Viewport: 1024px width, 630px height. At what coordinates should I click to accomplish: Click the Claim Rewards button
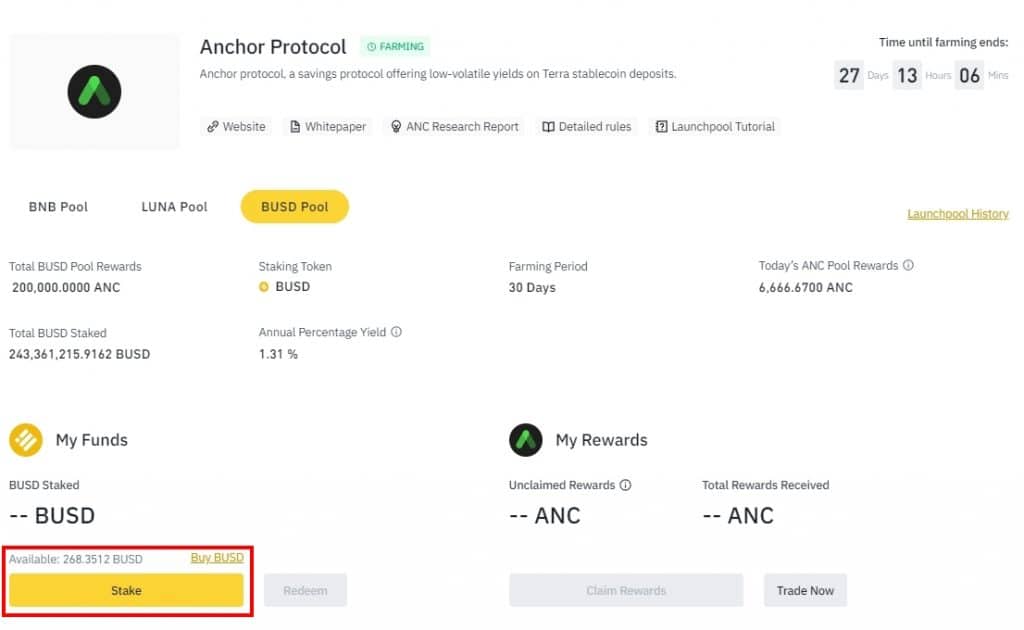(626, 590)
